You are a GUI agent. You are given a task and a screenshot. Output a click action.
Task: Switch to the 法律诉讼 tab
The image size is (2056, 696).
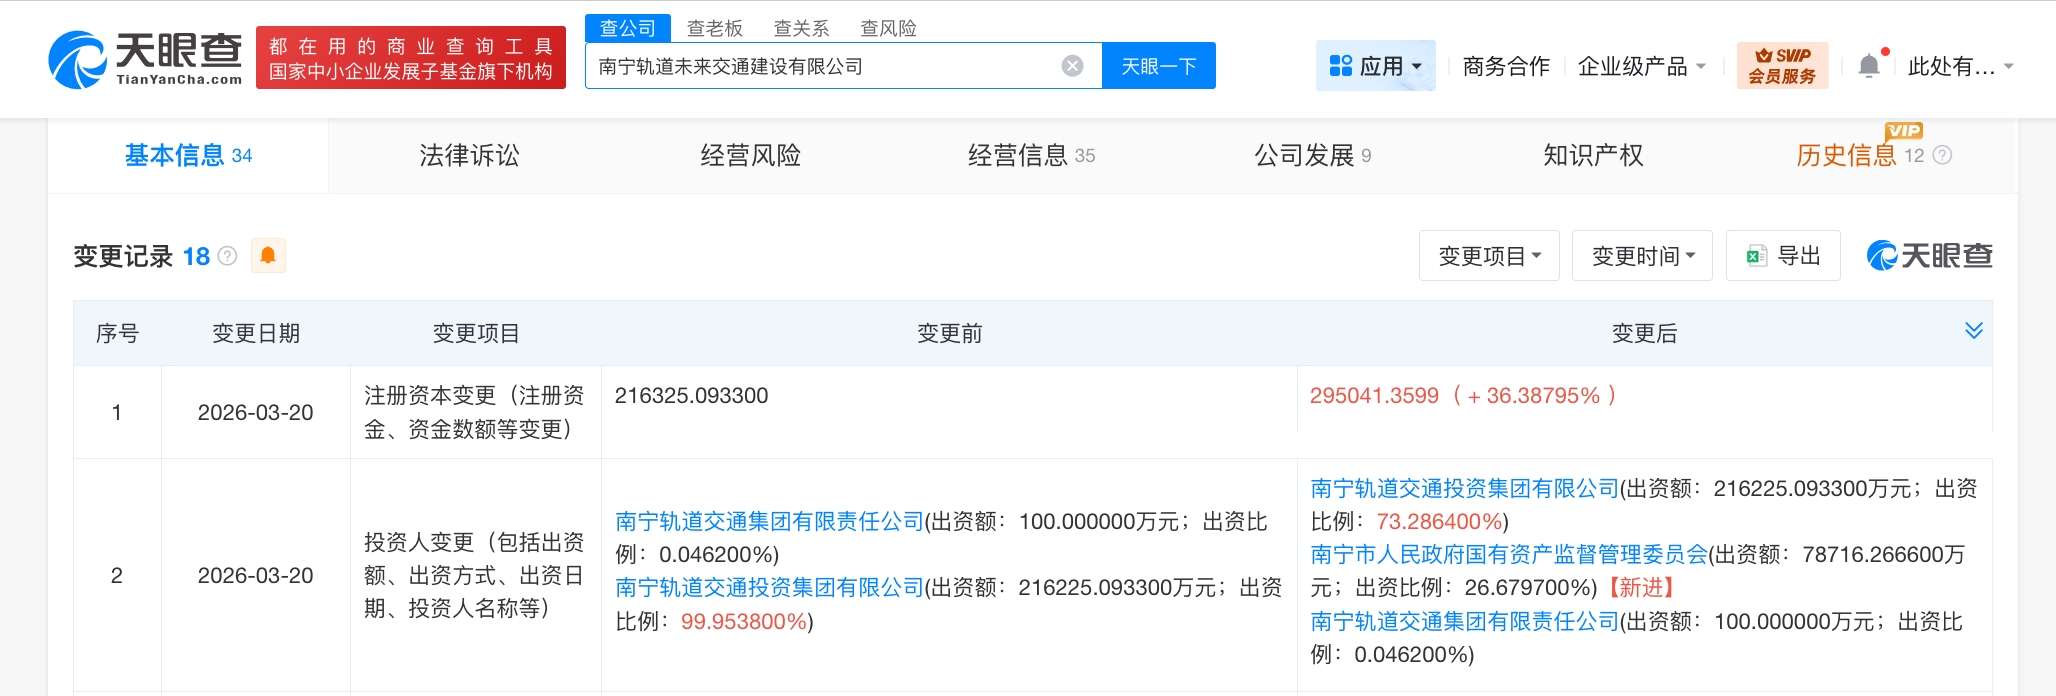click(x=469, y=155)
